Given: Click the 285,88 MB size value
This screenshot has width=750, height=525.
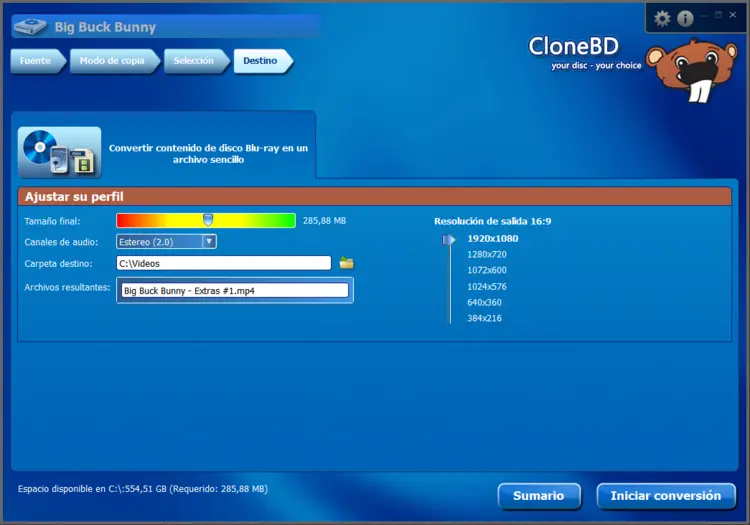Looking at the screenshot, I should point(324,220).
